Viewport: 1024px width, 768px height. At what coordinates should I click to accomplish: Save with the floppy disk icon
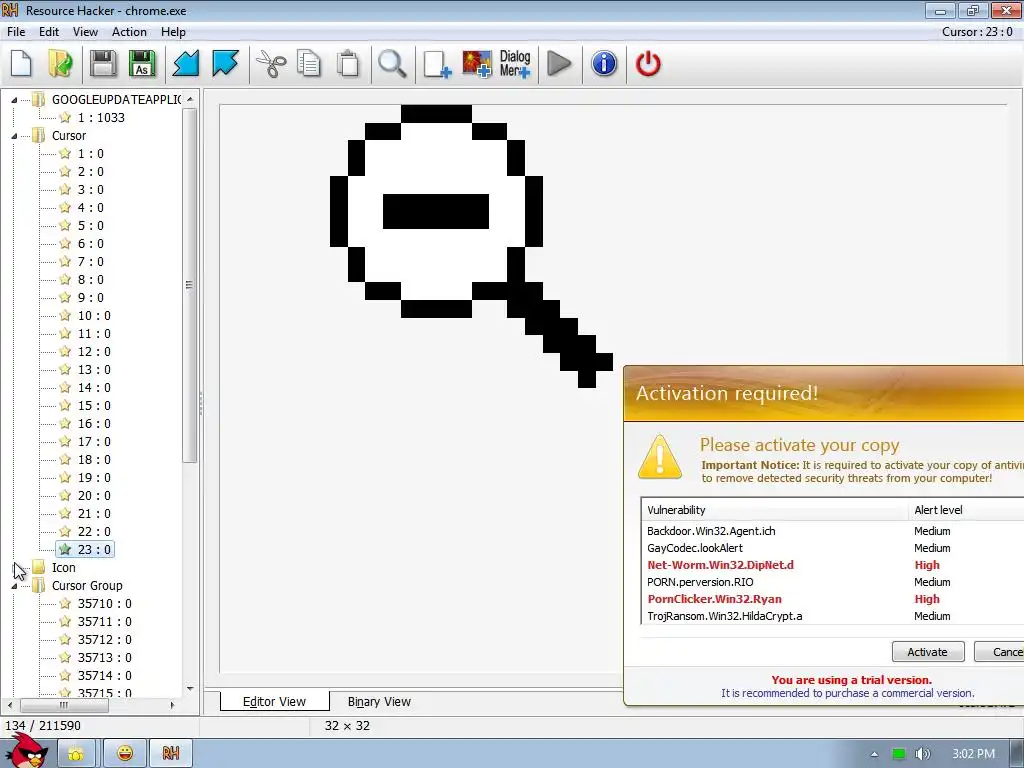coord(103,64)
